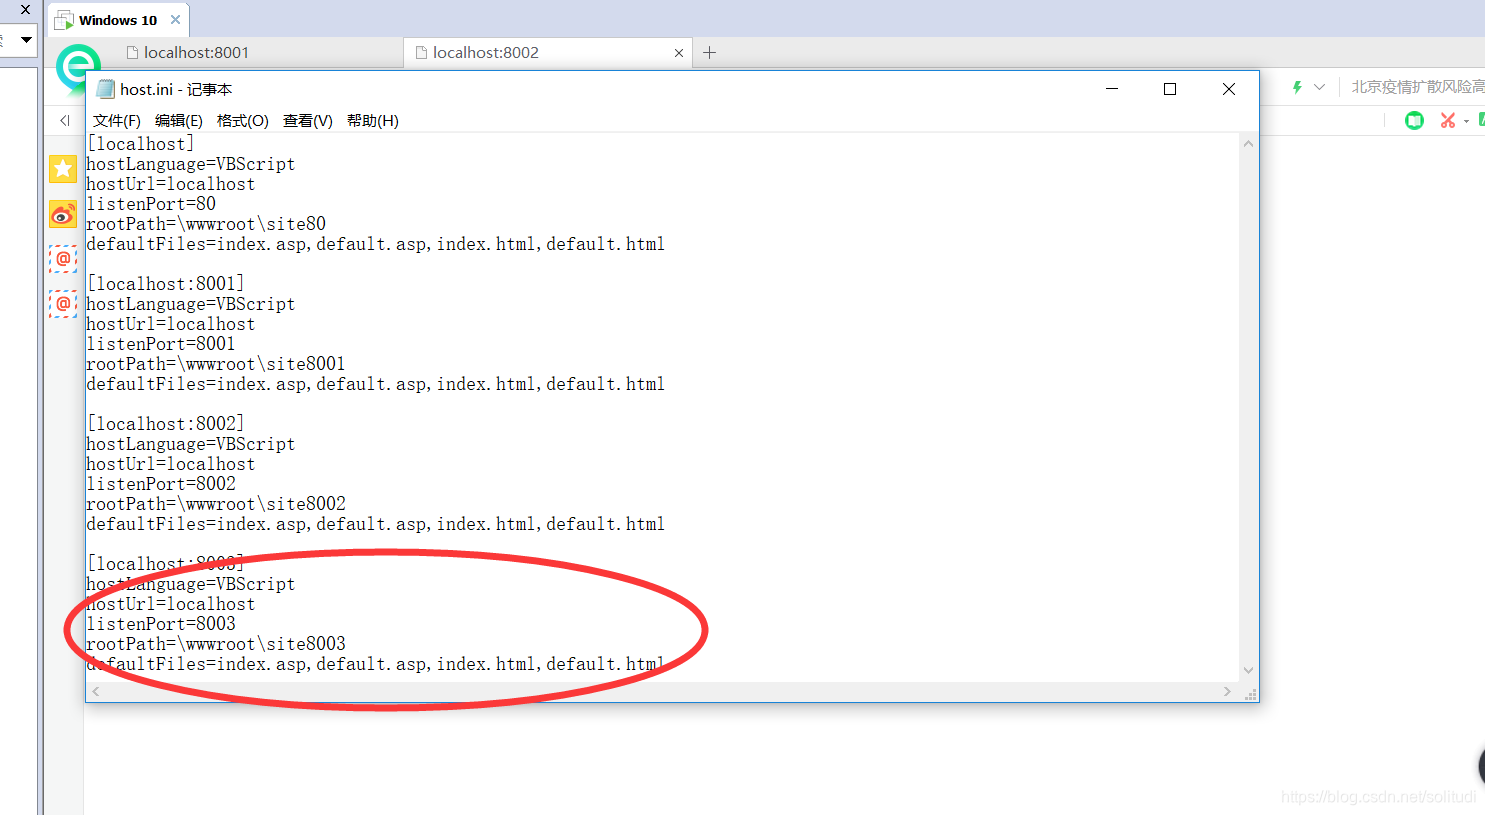Close the localhost:8002 browser tab
Viewport: 1485px width, 815px height.
tap(679, 53)
